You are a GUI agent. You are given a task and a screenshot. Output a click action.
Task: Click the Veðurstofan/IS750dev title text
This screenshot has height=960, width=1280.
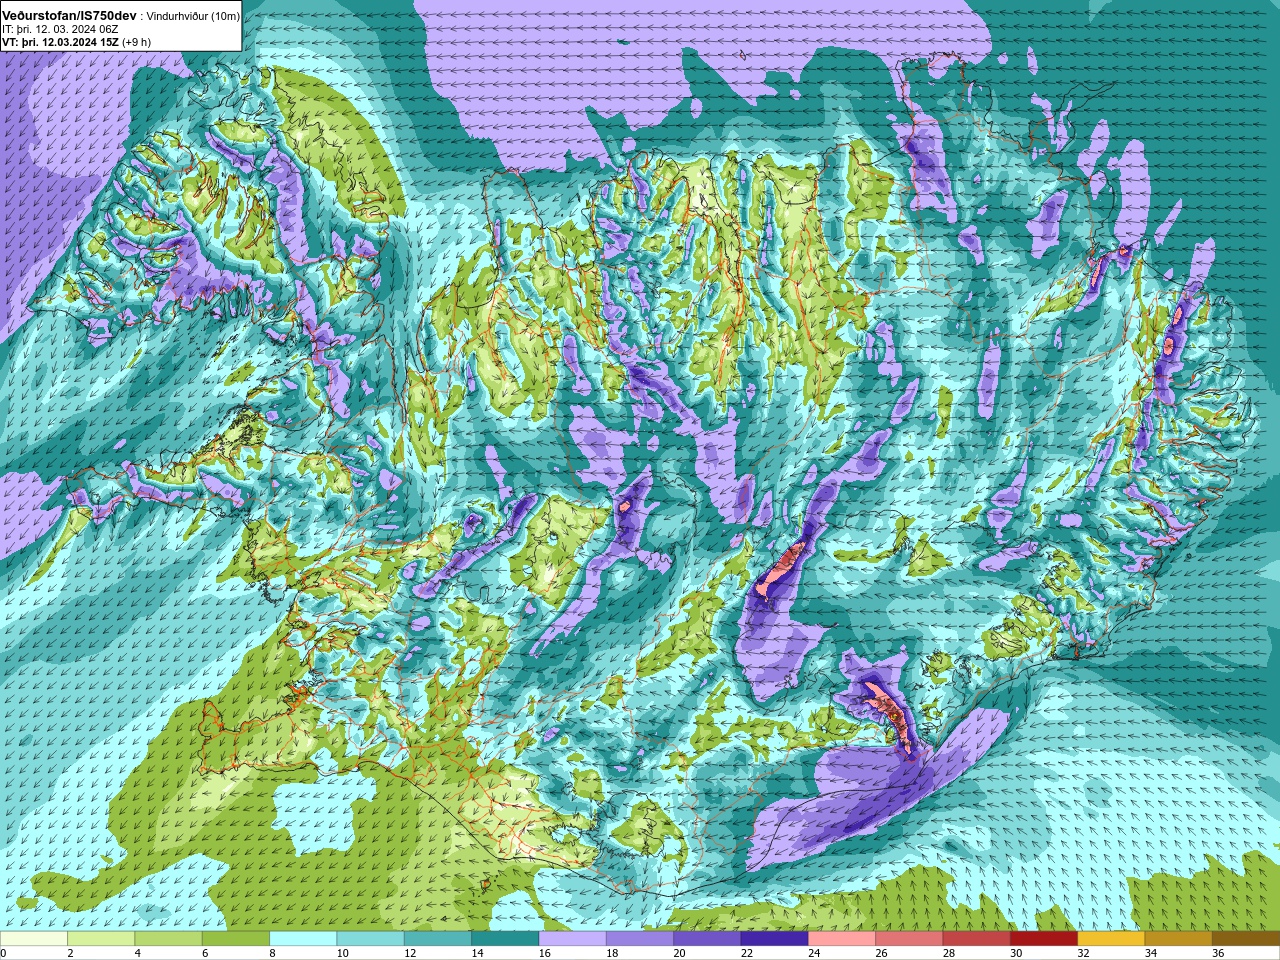point(70,16)
